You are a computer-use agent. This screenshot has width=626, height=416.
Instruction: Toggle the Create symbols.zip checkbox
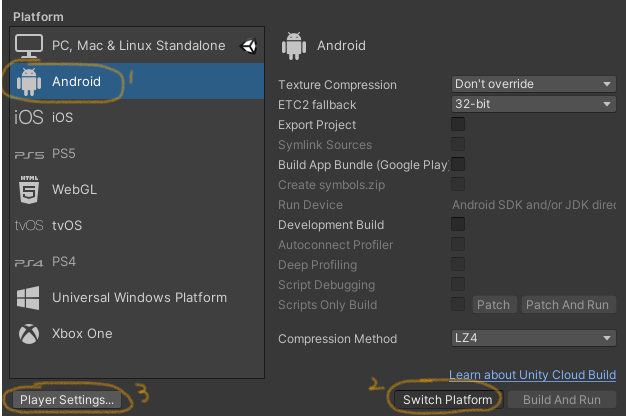pyautogui.click(x=458, y=184)
